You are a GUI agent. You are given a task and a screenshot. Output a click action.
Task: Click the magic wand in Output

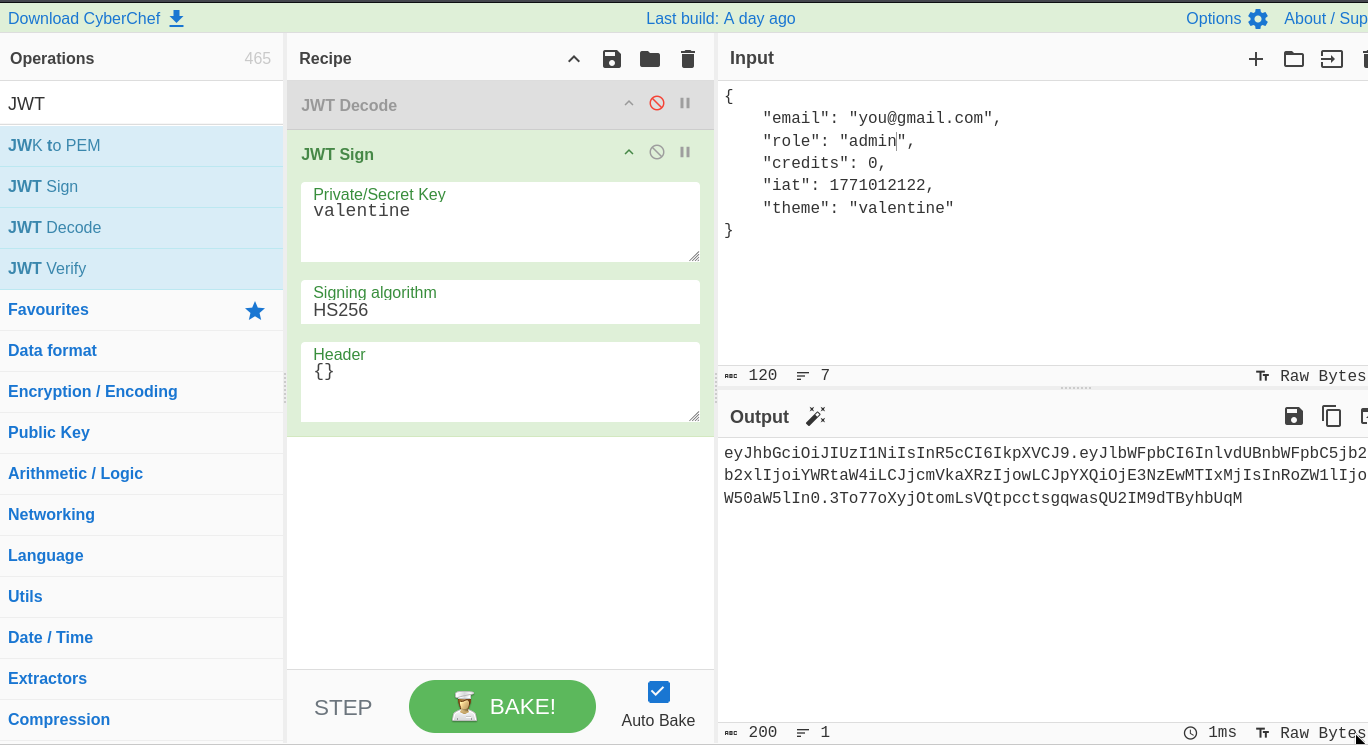click(x=816, y=416)
